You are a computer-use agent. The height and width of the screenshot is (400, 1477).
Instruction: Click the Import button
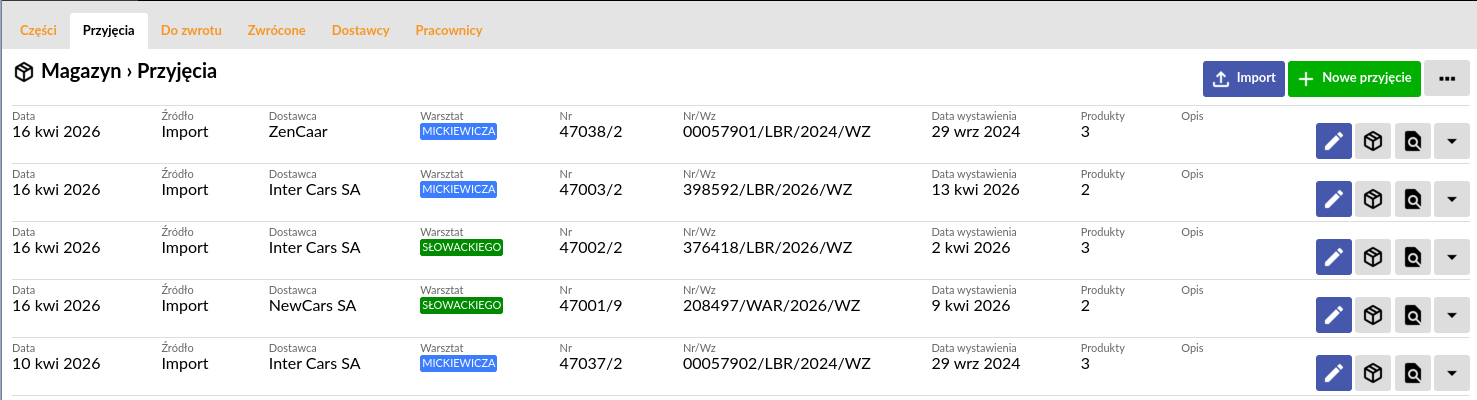pos(1243,78)
